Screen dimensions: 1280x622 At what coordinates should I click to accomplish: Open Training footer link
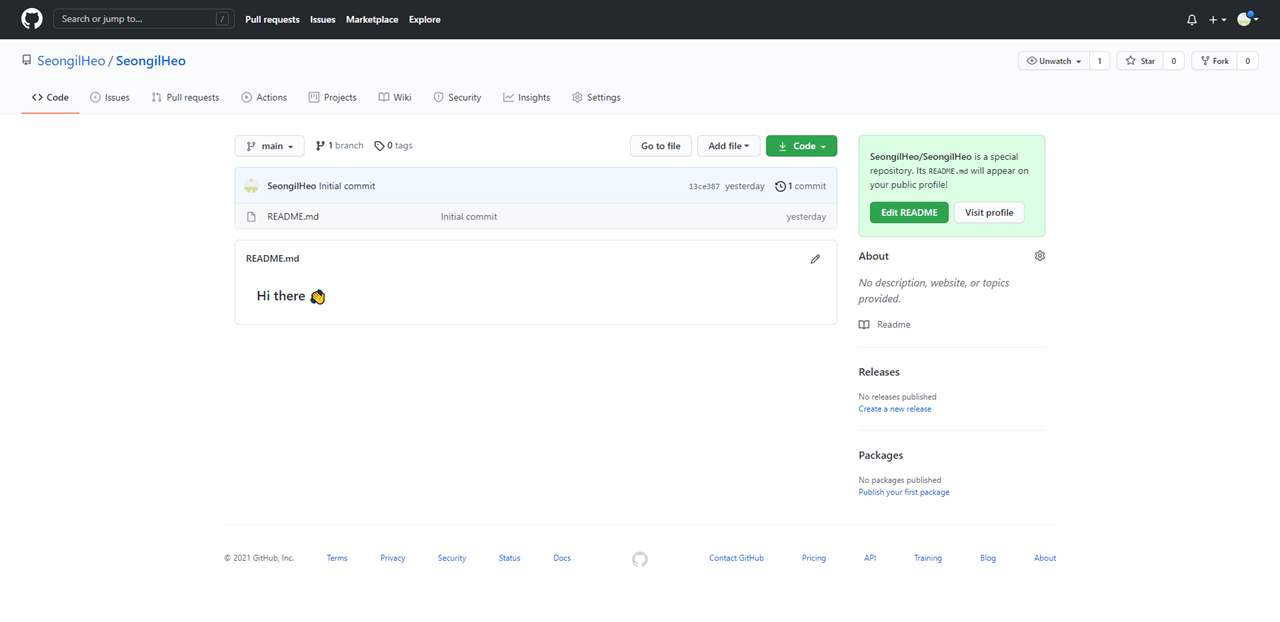pyautogui.click(x=928, y=558)
